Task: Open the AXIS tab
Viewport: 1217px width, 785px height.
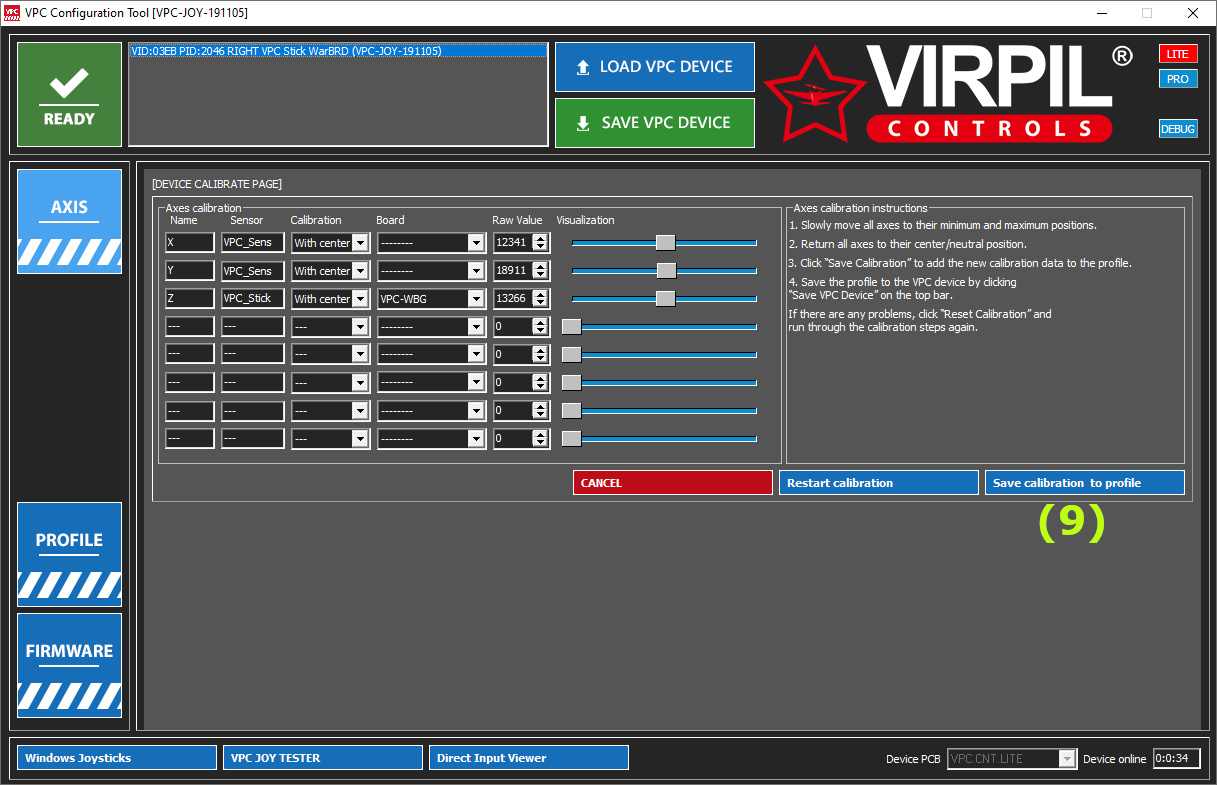Action: (x=69, y=221)
